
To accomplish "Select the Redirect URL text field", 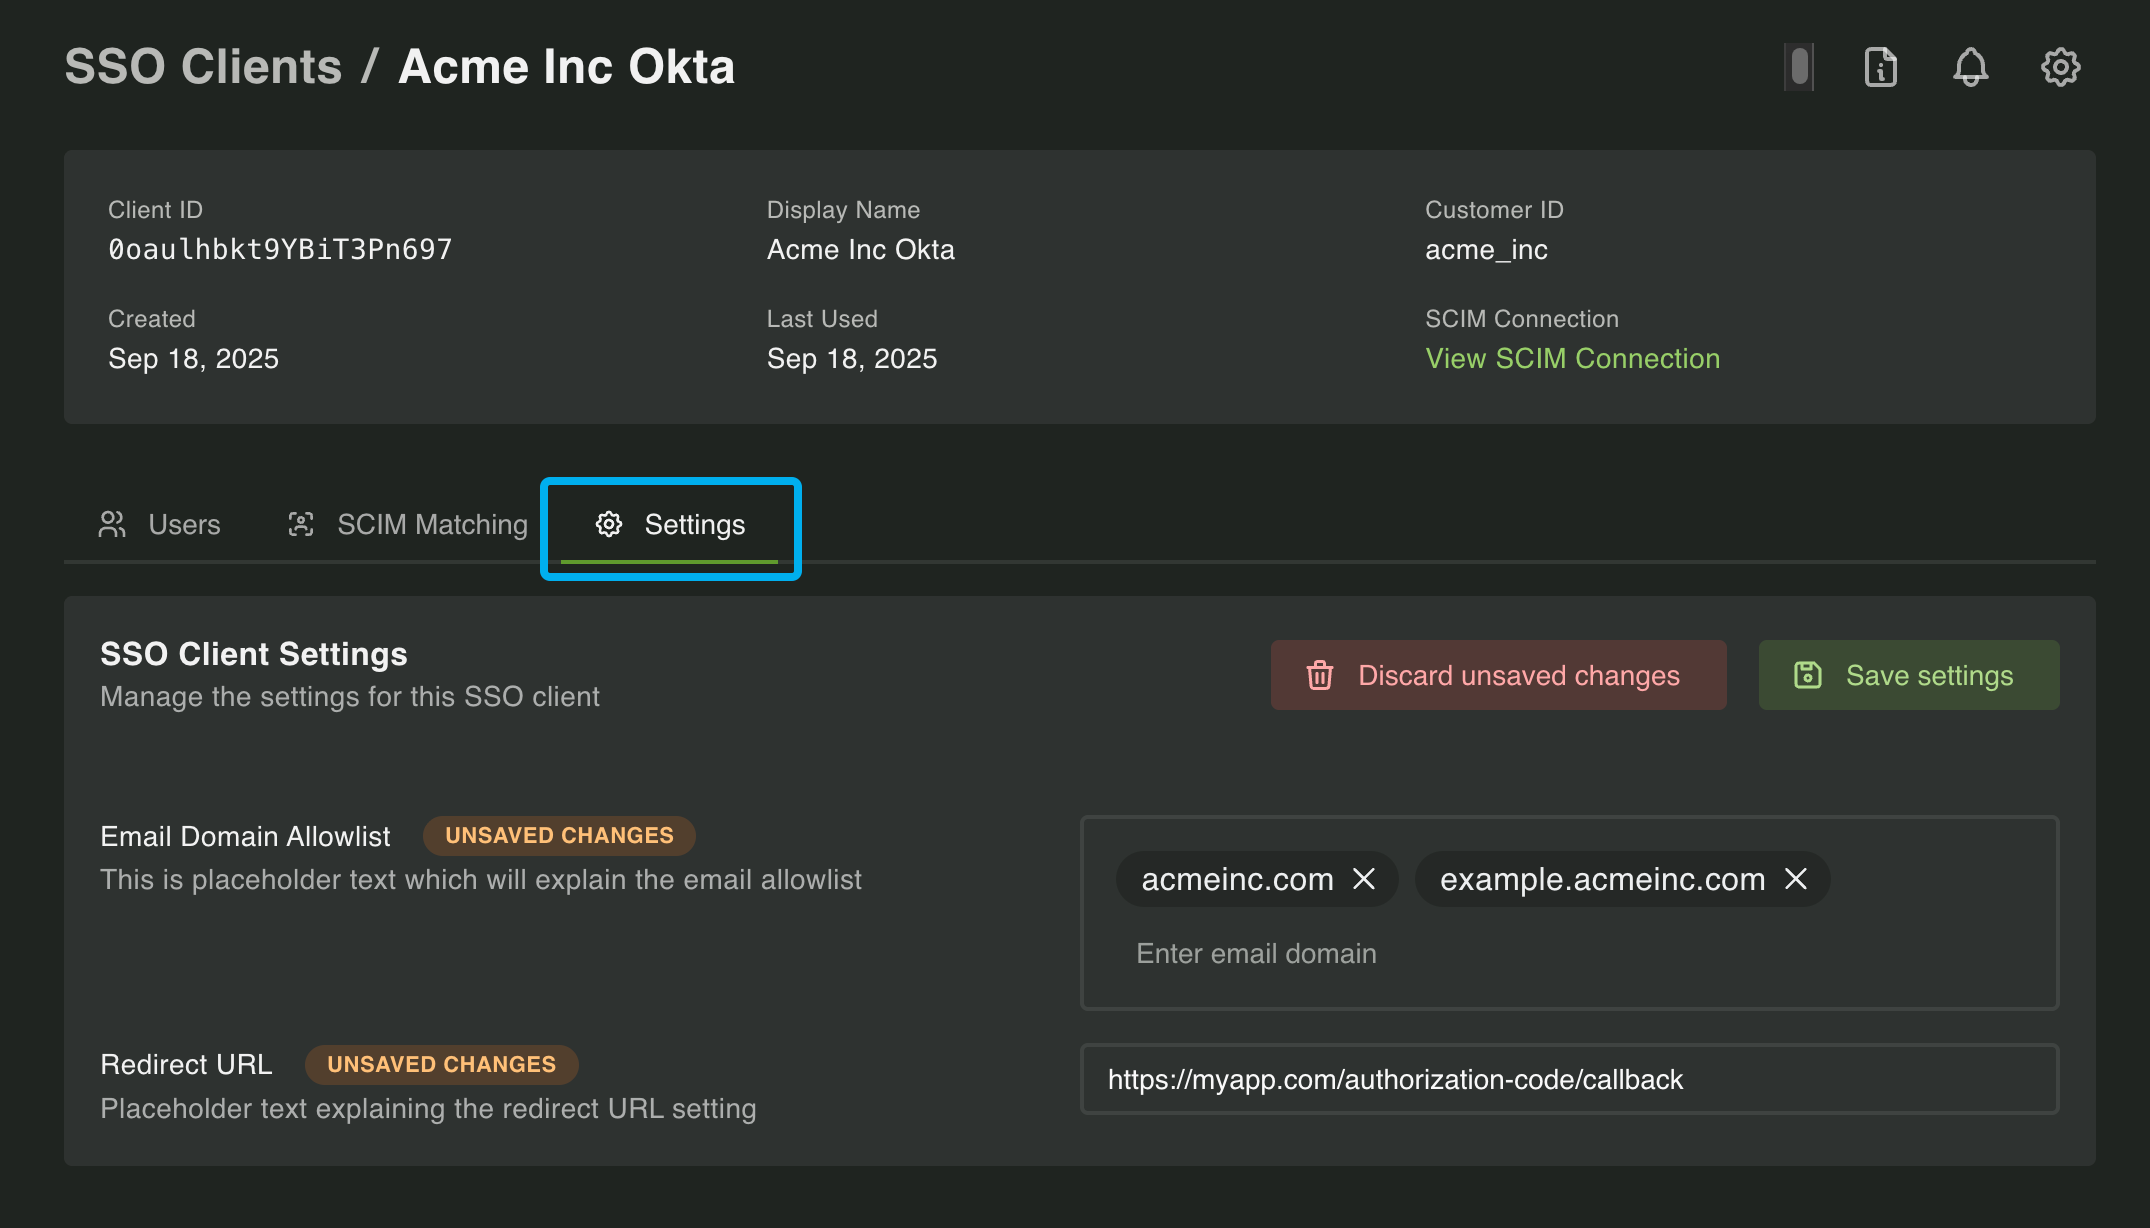I will [x=1569, y=1079].
